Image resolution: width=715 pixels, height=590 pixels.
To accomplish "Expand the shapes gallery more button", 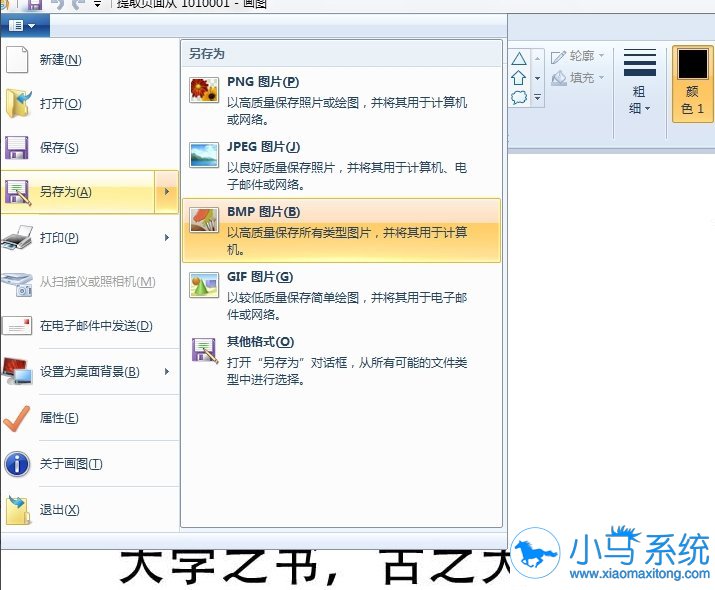I will pos(538,97).
